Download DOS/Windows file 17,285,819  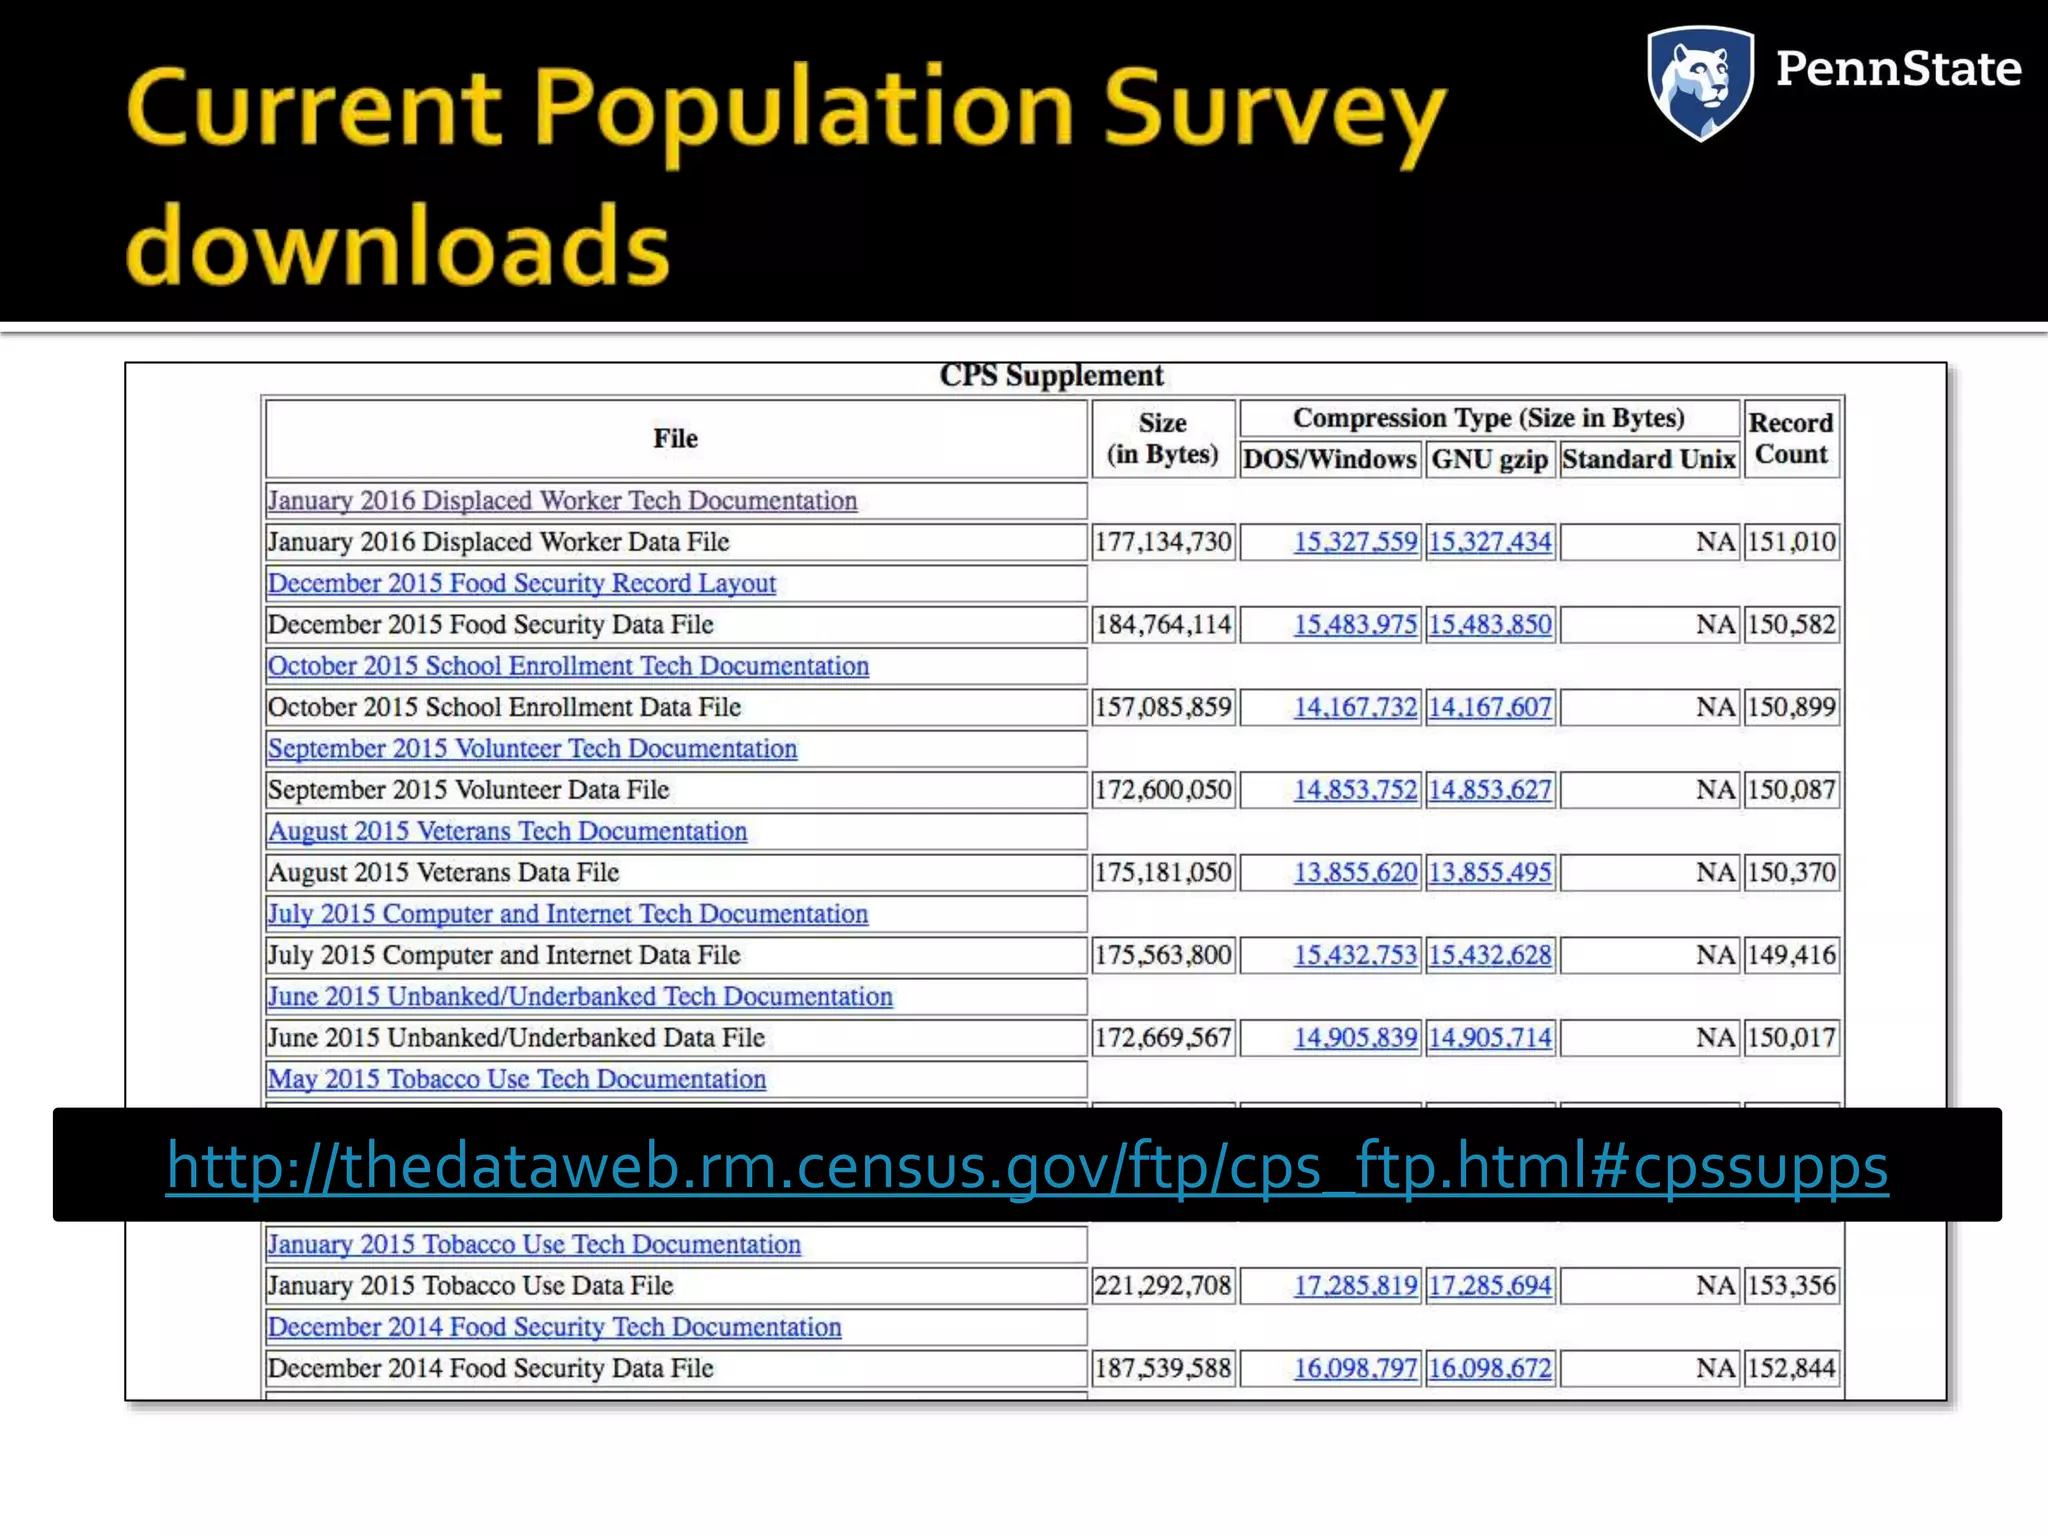click(1355, 1286)
